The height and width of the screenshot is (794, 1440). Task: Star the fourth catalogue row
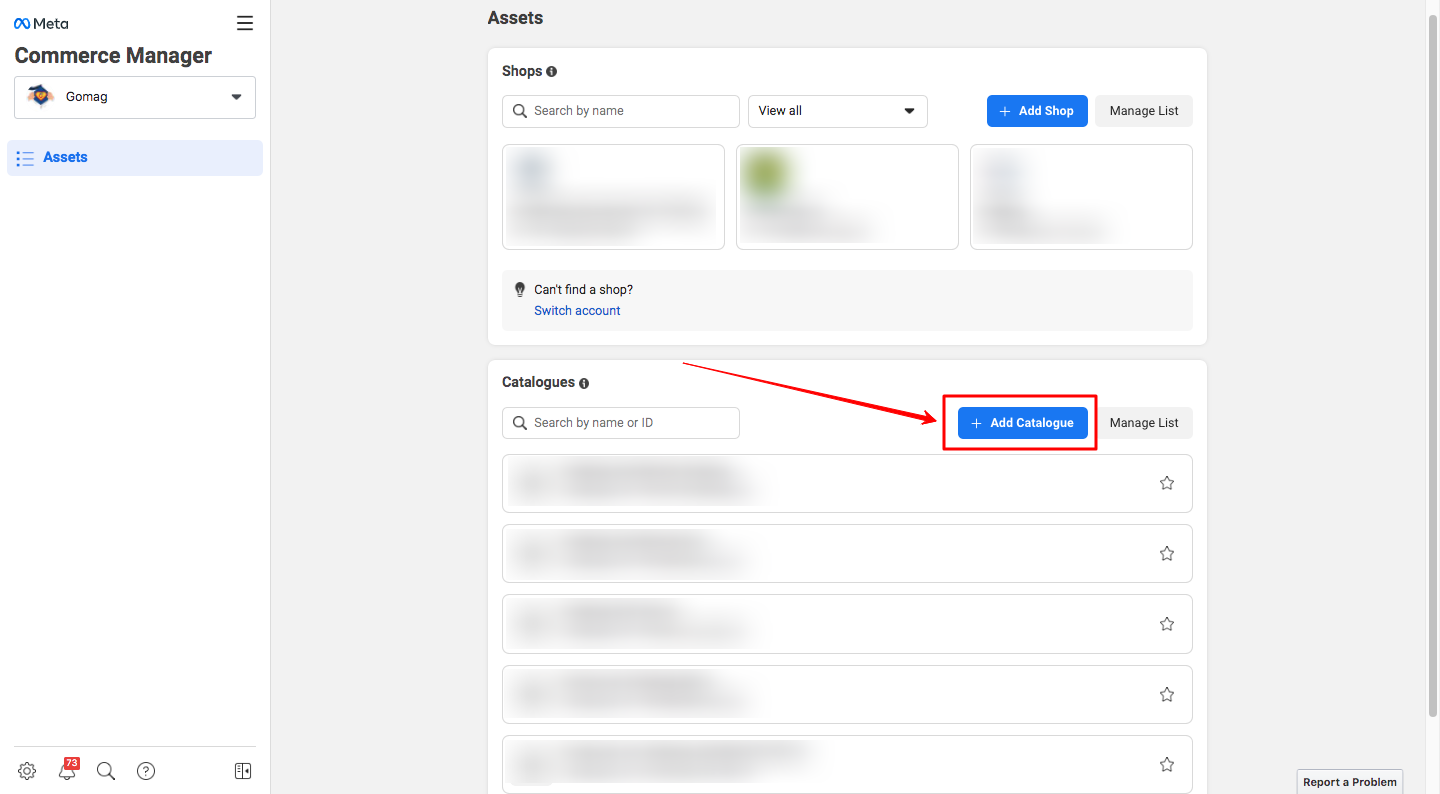point(1167,694)
